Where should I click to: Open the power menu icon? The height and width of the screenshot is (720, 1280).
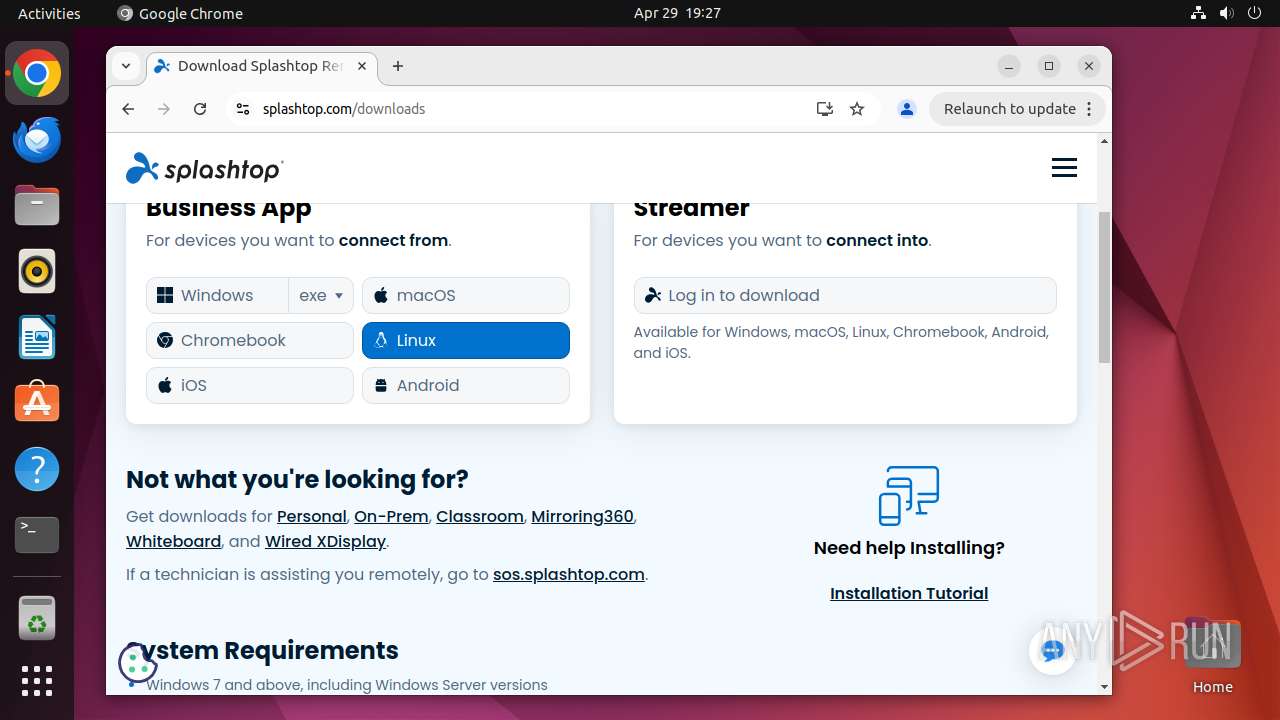point(1255,13)
